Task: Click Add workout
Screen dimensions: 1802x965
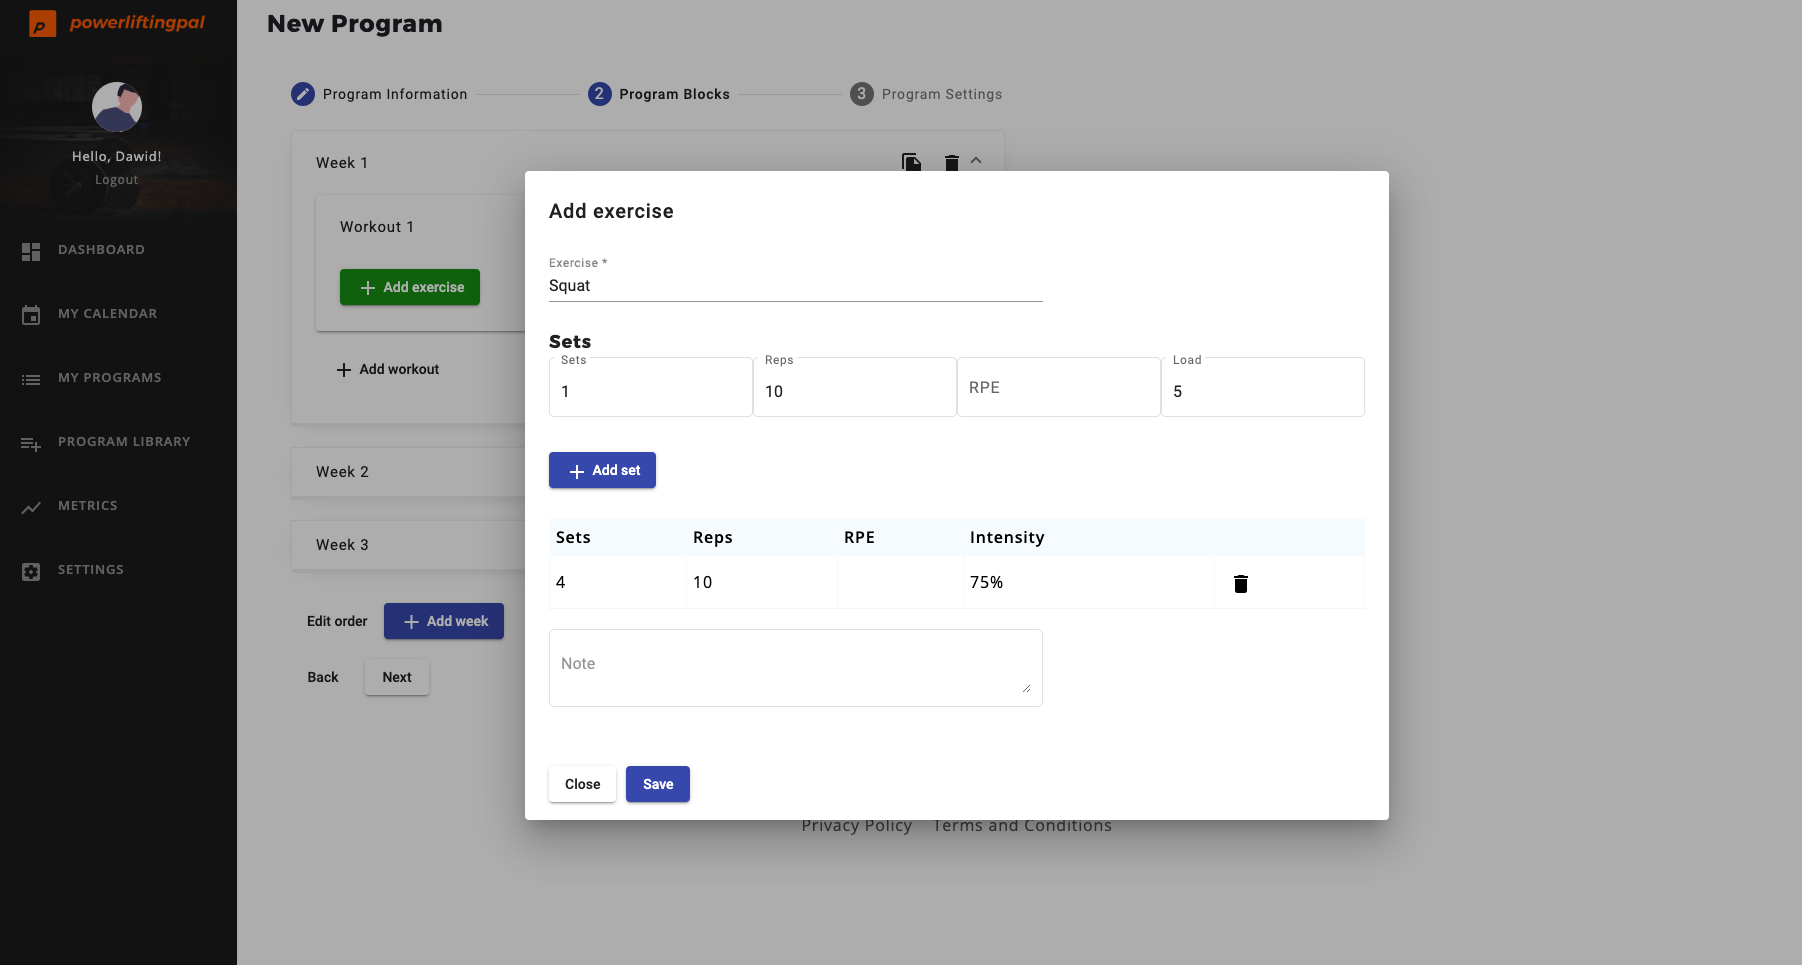Action: 388,369
